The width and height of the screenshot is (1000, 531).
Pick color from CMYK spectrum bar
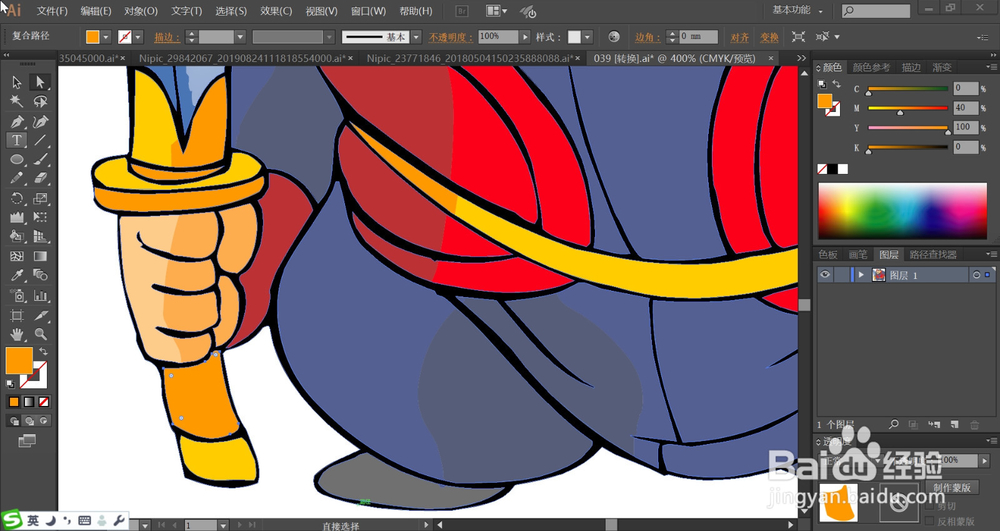pyautogui.click(x=902, y=211)
